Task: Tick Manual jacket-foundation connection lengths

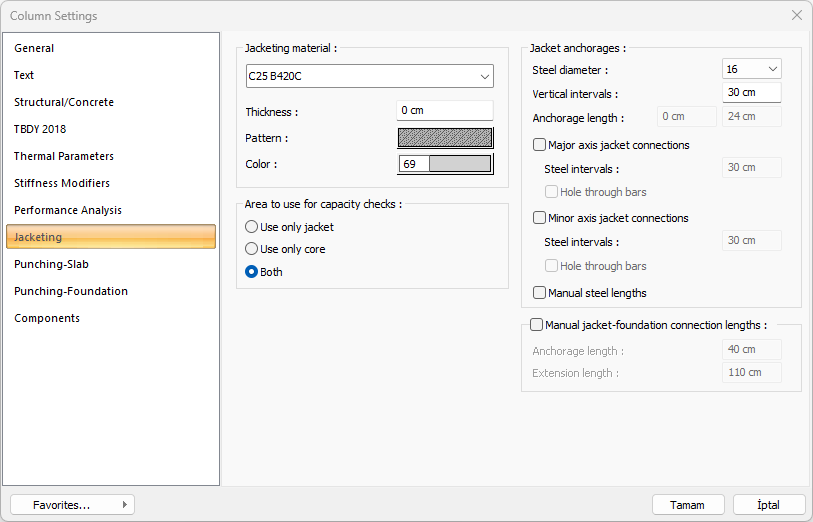Action: pos(537,325)
